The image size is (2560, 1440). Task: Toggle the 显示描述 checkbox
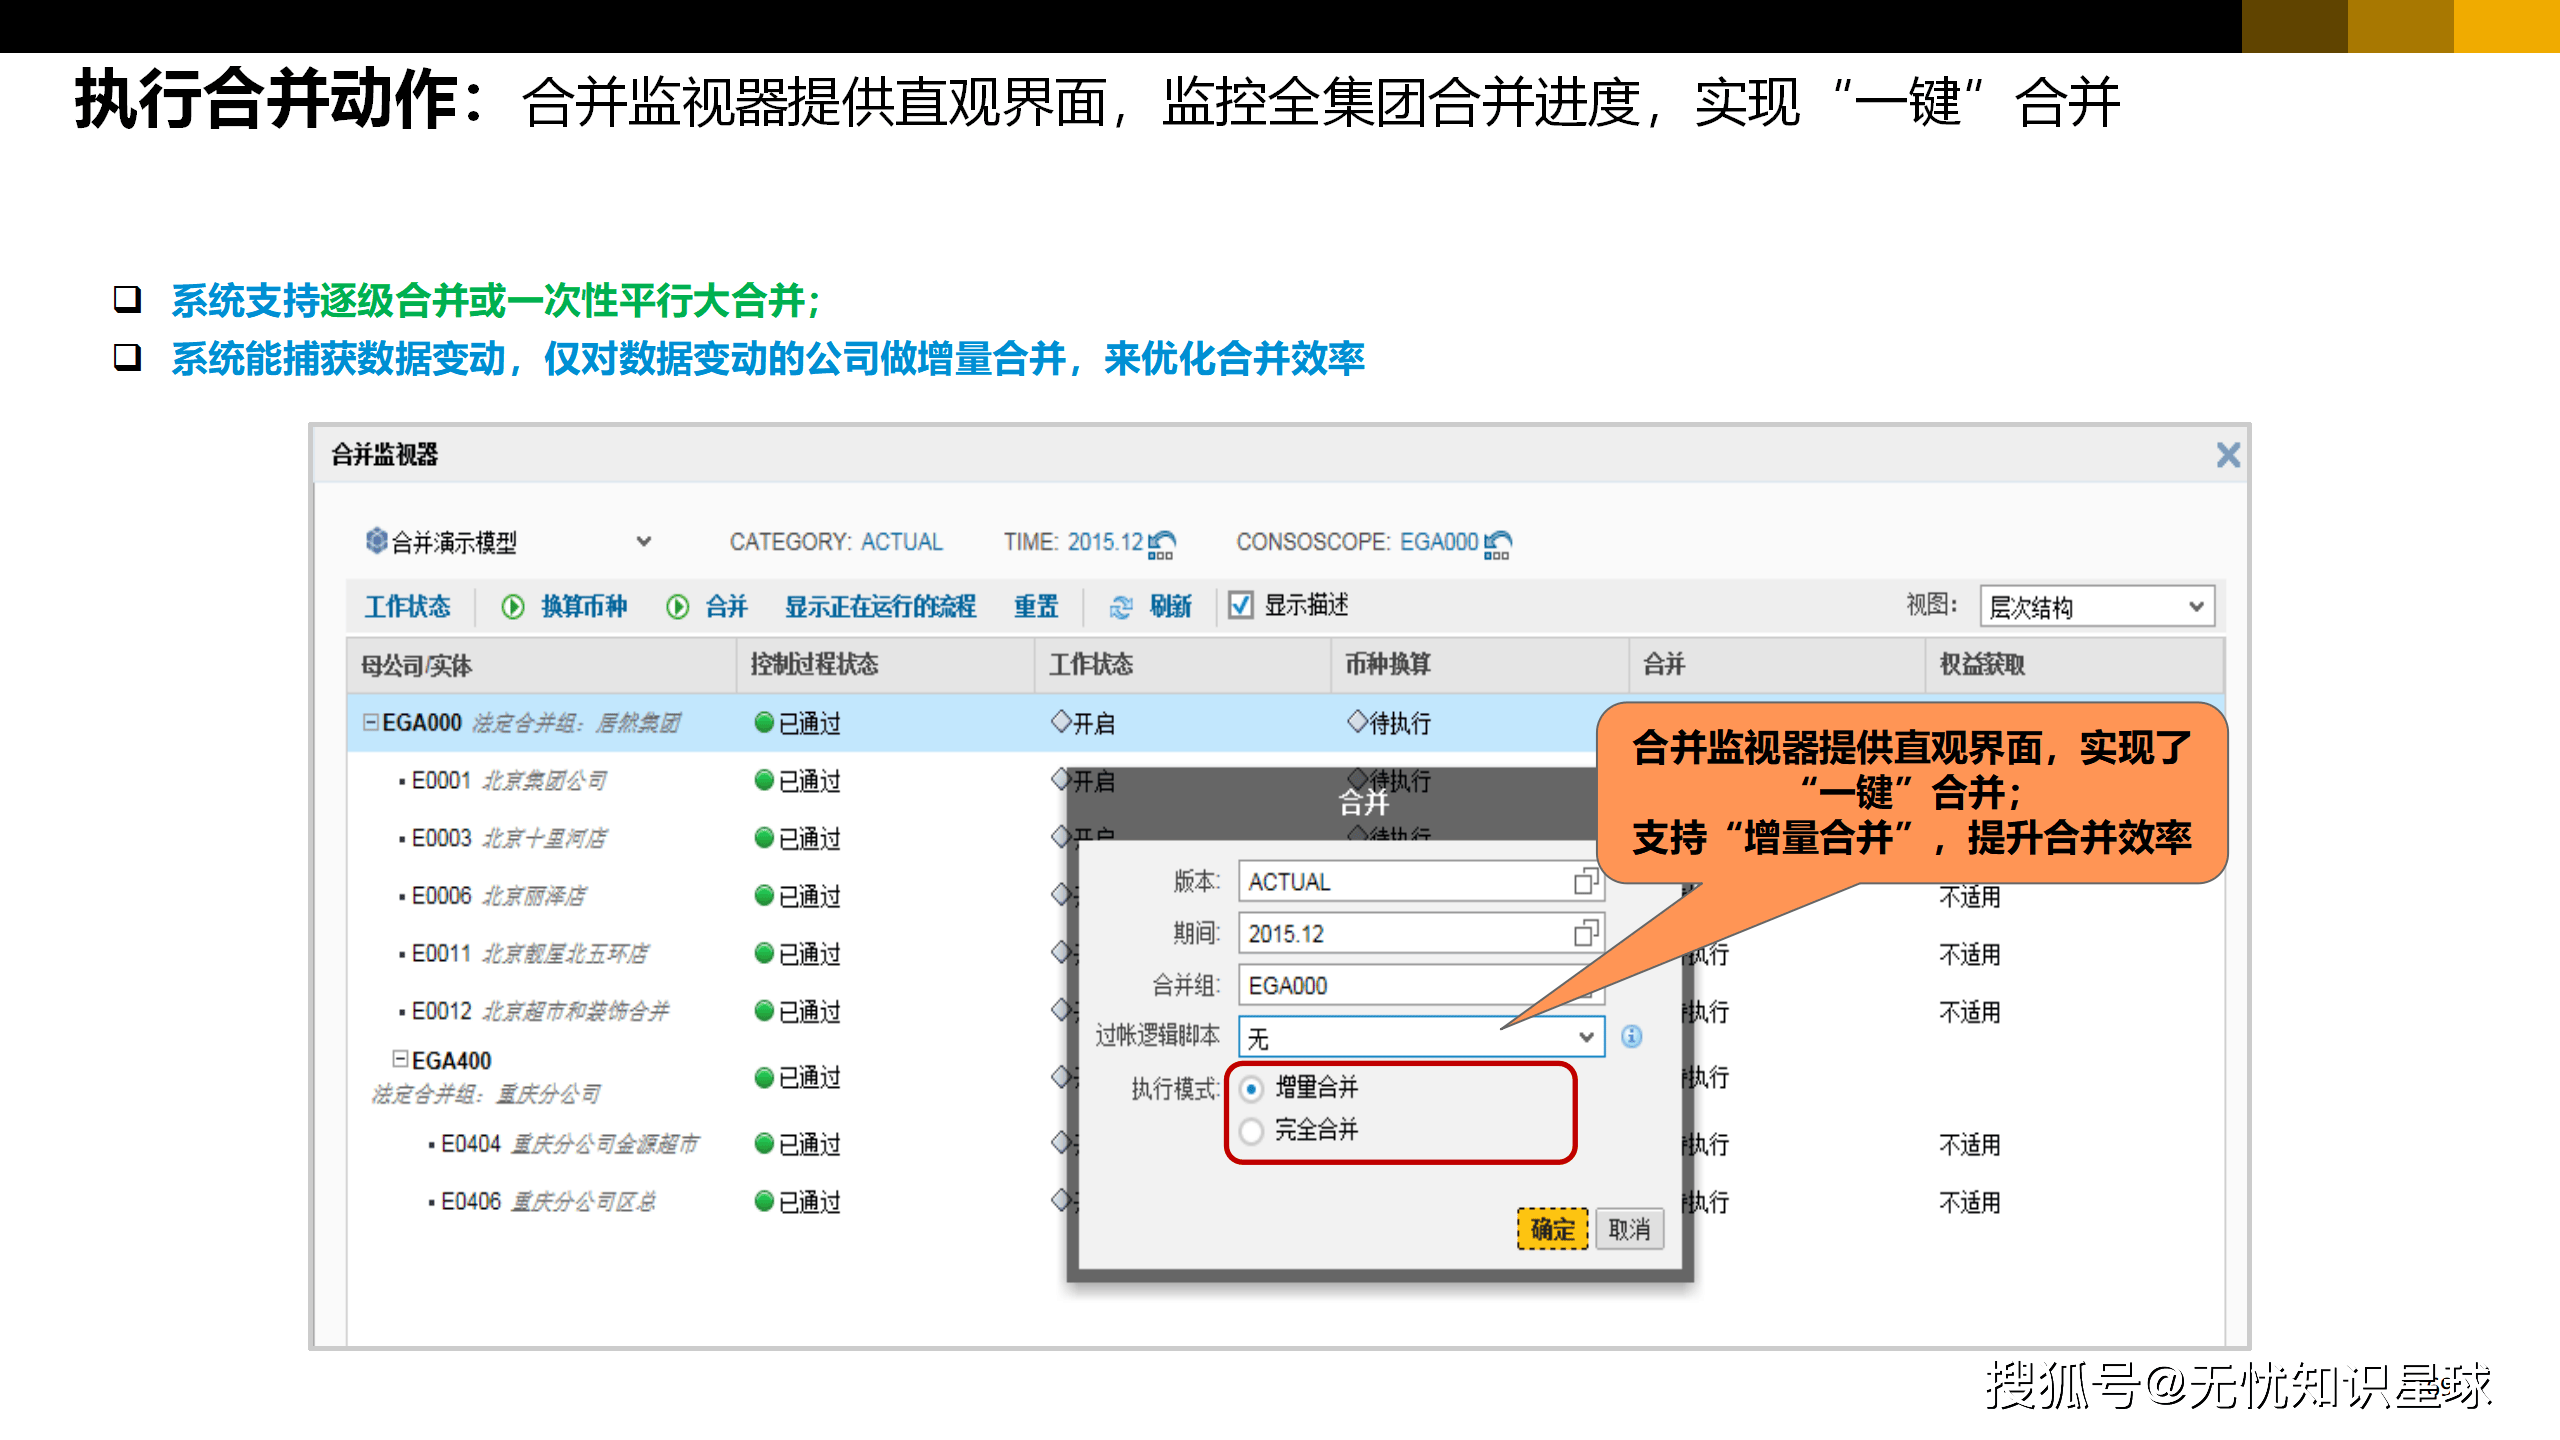coord(1240,605)
